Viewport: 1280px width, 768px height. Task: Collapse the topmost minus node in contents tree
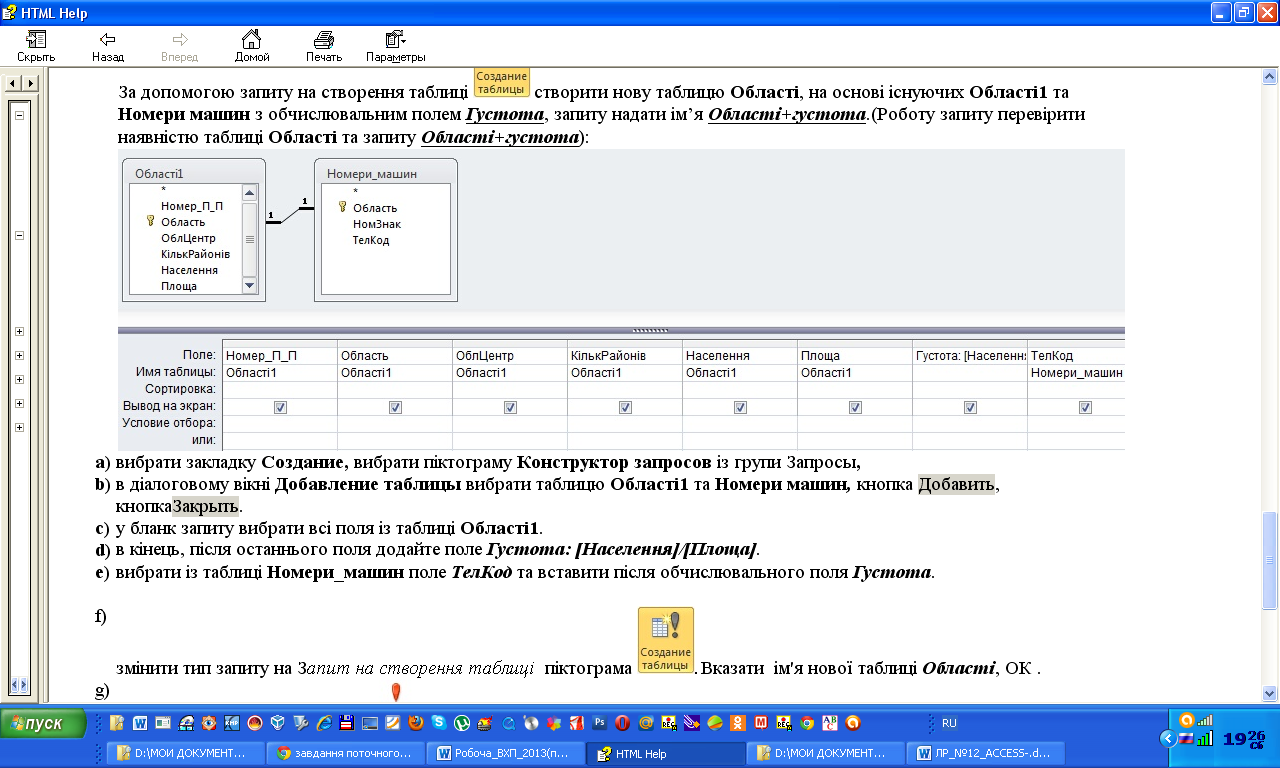pos(19,116)
